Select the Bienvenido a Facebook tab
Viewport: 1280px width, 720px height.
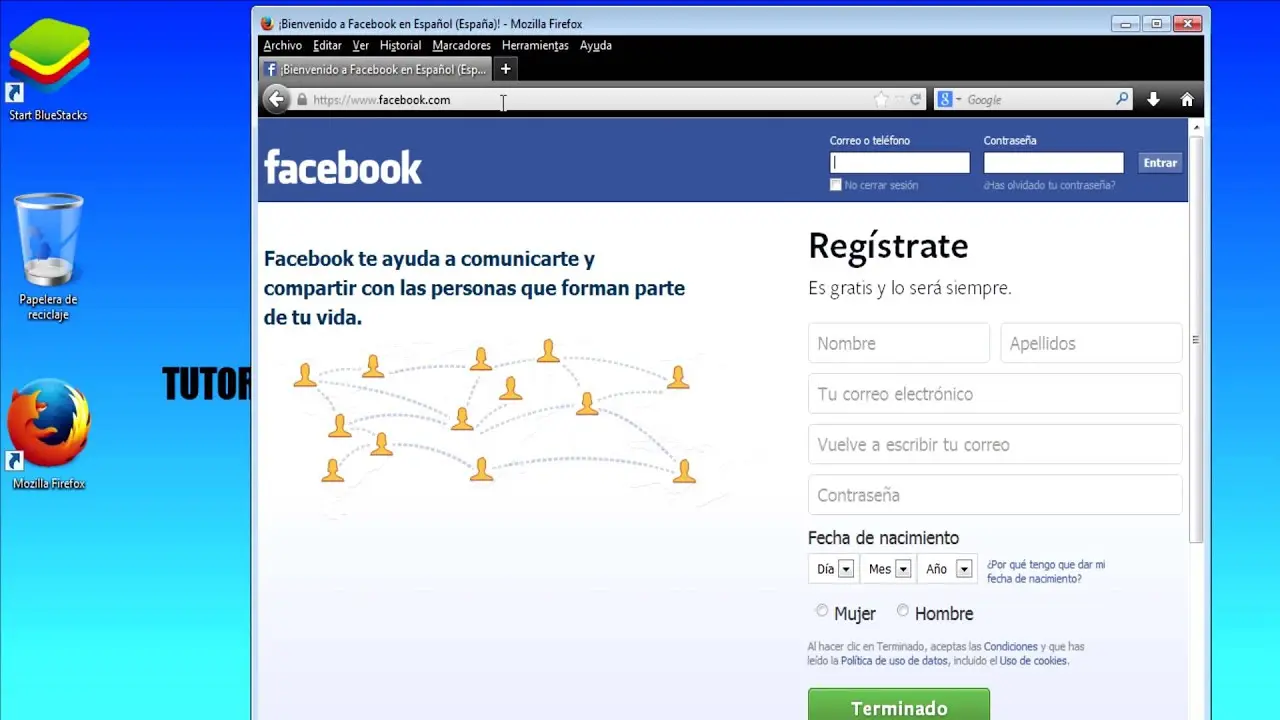(376, 69)
